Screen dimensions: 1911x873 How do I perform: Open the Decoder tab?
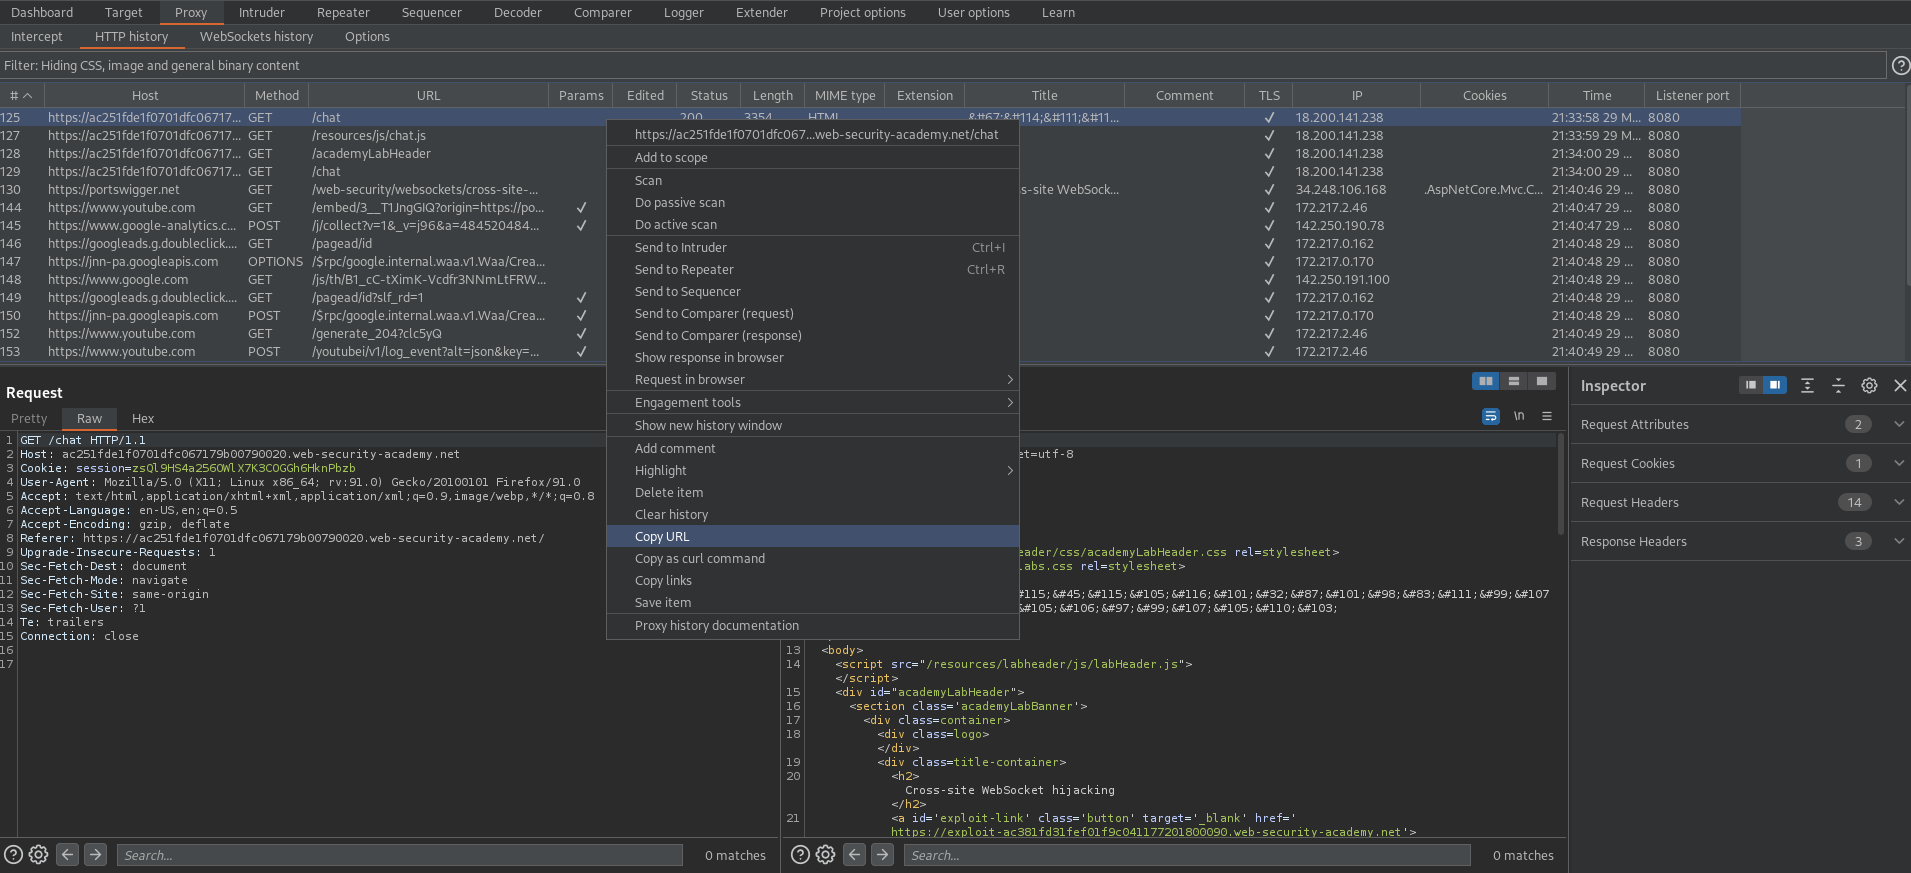tap(518, 13)
